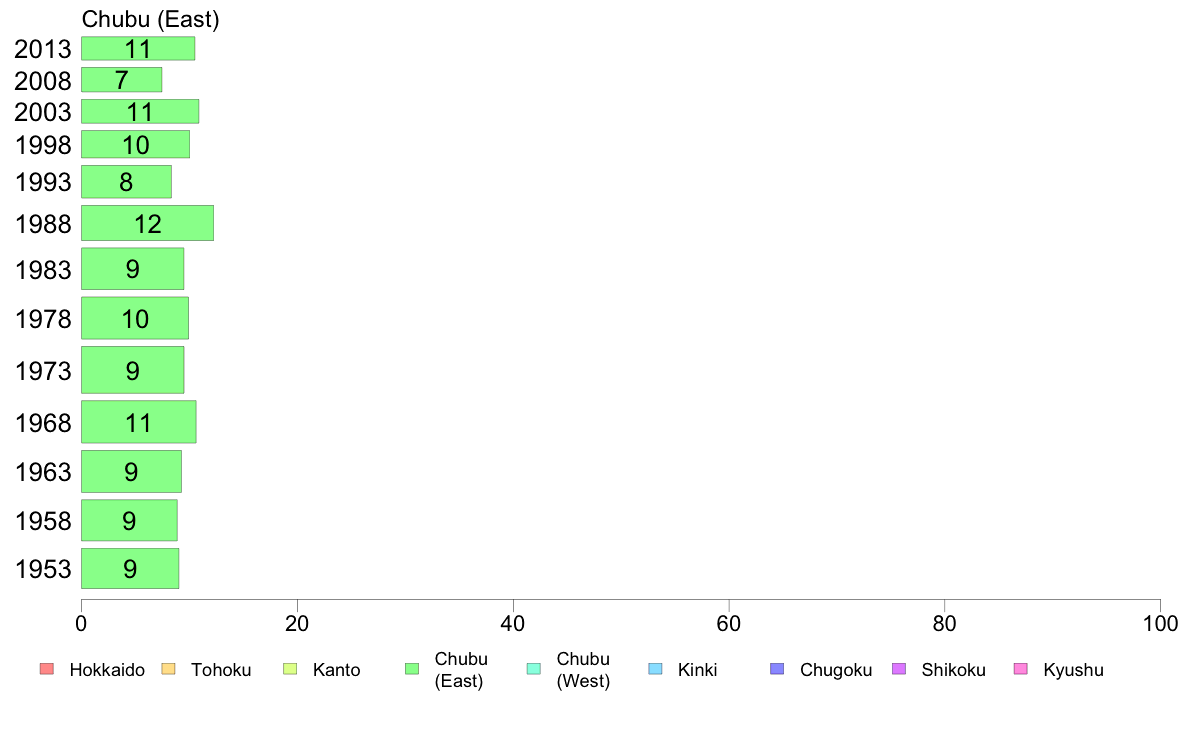Select the Tohoku orange legend swatch
The image size is (1188, 736).
(168, 669)
